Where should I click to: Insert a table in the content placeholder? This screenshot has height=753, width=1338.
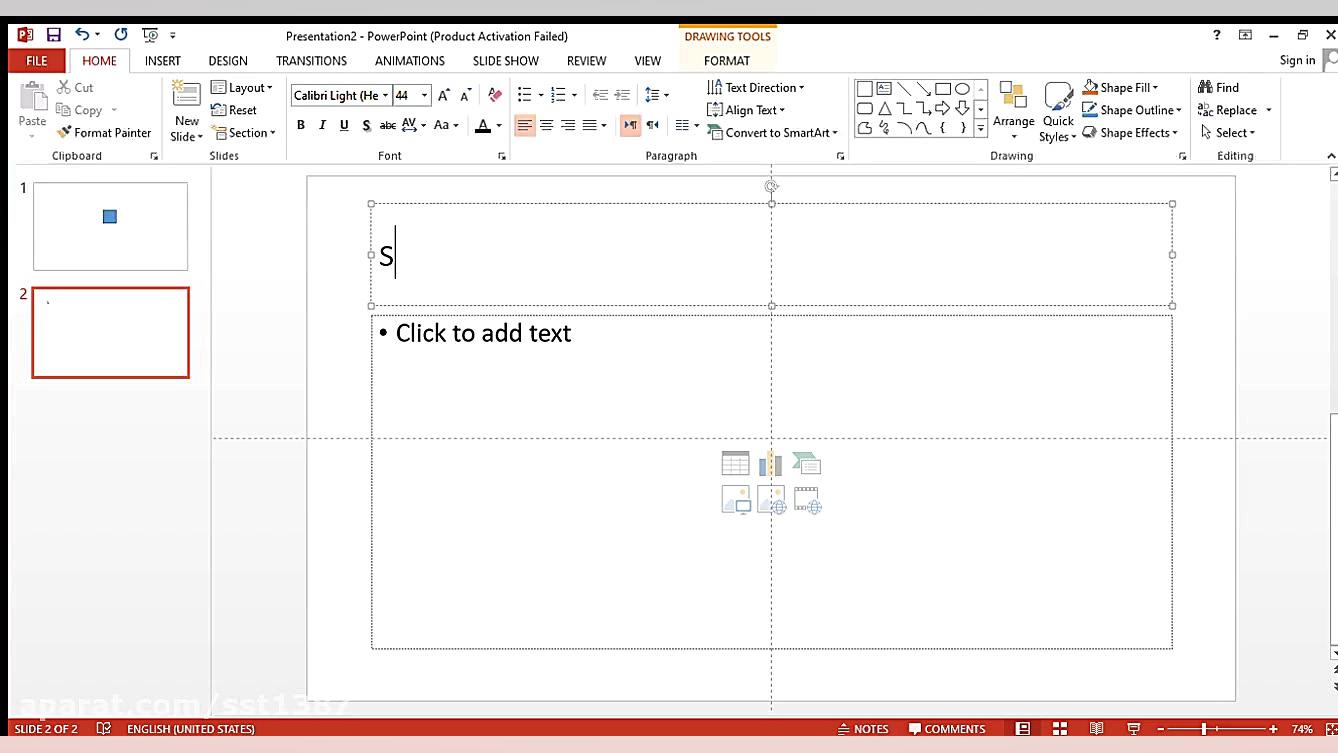coord(735,463)
